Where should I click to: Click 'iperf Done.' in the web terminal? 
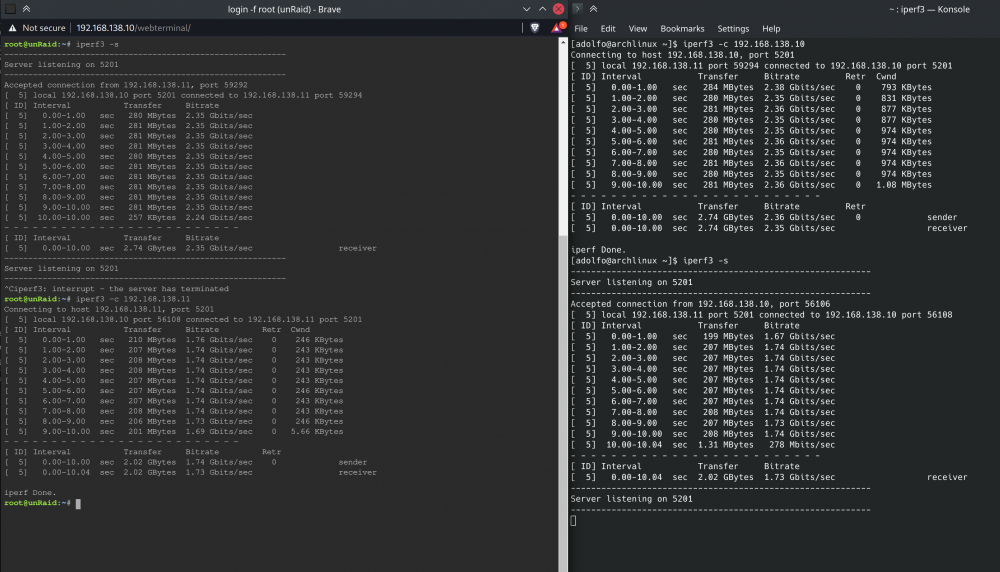coord(30,493)
